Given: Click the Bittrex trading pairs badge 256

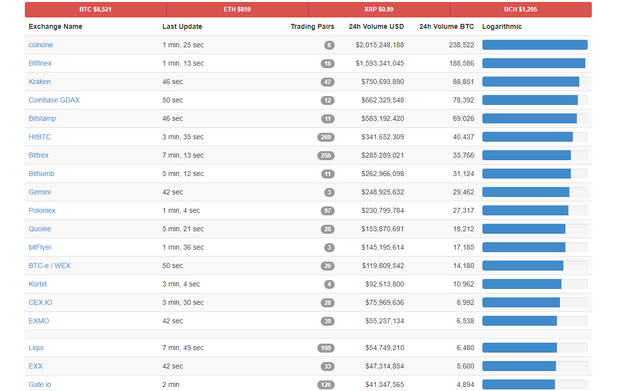Looking at the screenshot, I should (x=326, y=156).
